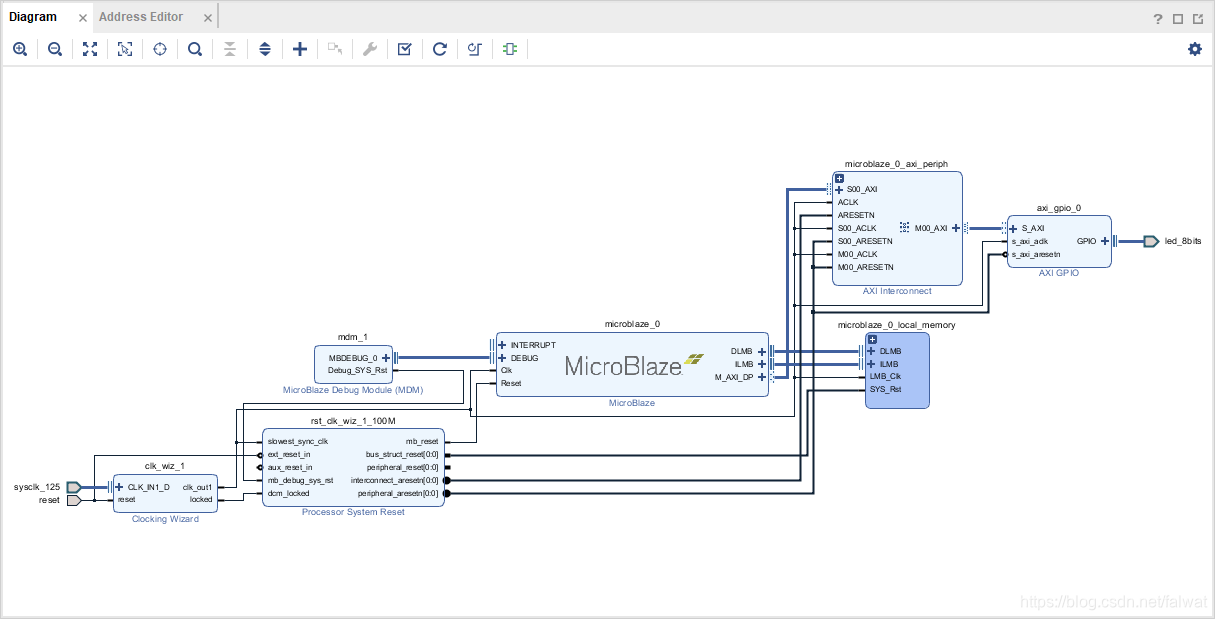The height and width of the screenshot is (620, 1217).
Task: Expand DLMB on microblaze_0_local_memory
Action: pyautogui.click(x=871, y=351)
